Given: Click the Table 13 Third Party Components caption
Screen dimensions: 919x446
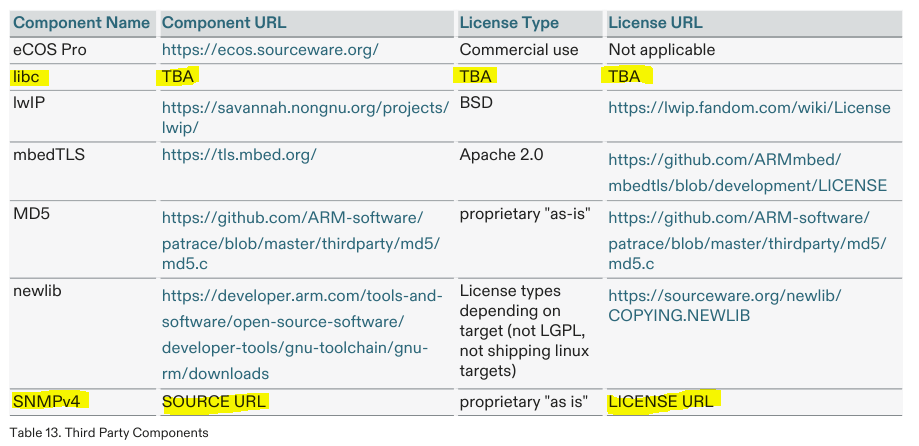Looking at the screenshot, I should pyautogui.click(x=109, y=433).
